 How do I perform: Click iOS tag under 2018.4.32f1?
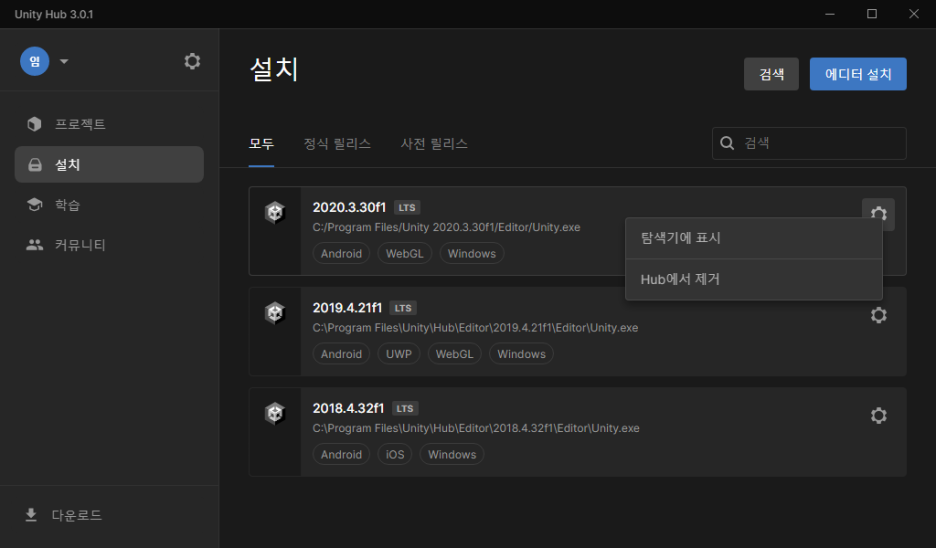point(395,454)
